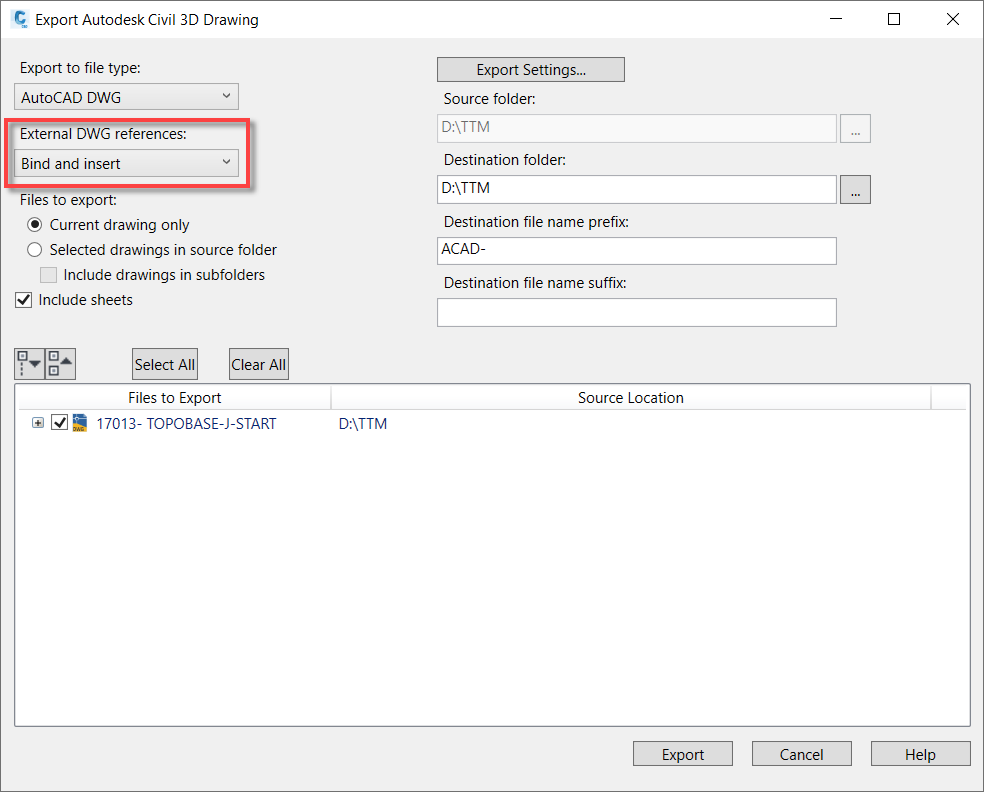Click the Source Location column header

point(630,398)
